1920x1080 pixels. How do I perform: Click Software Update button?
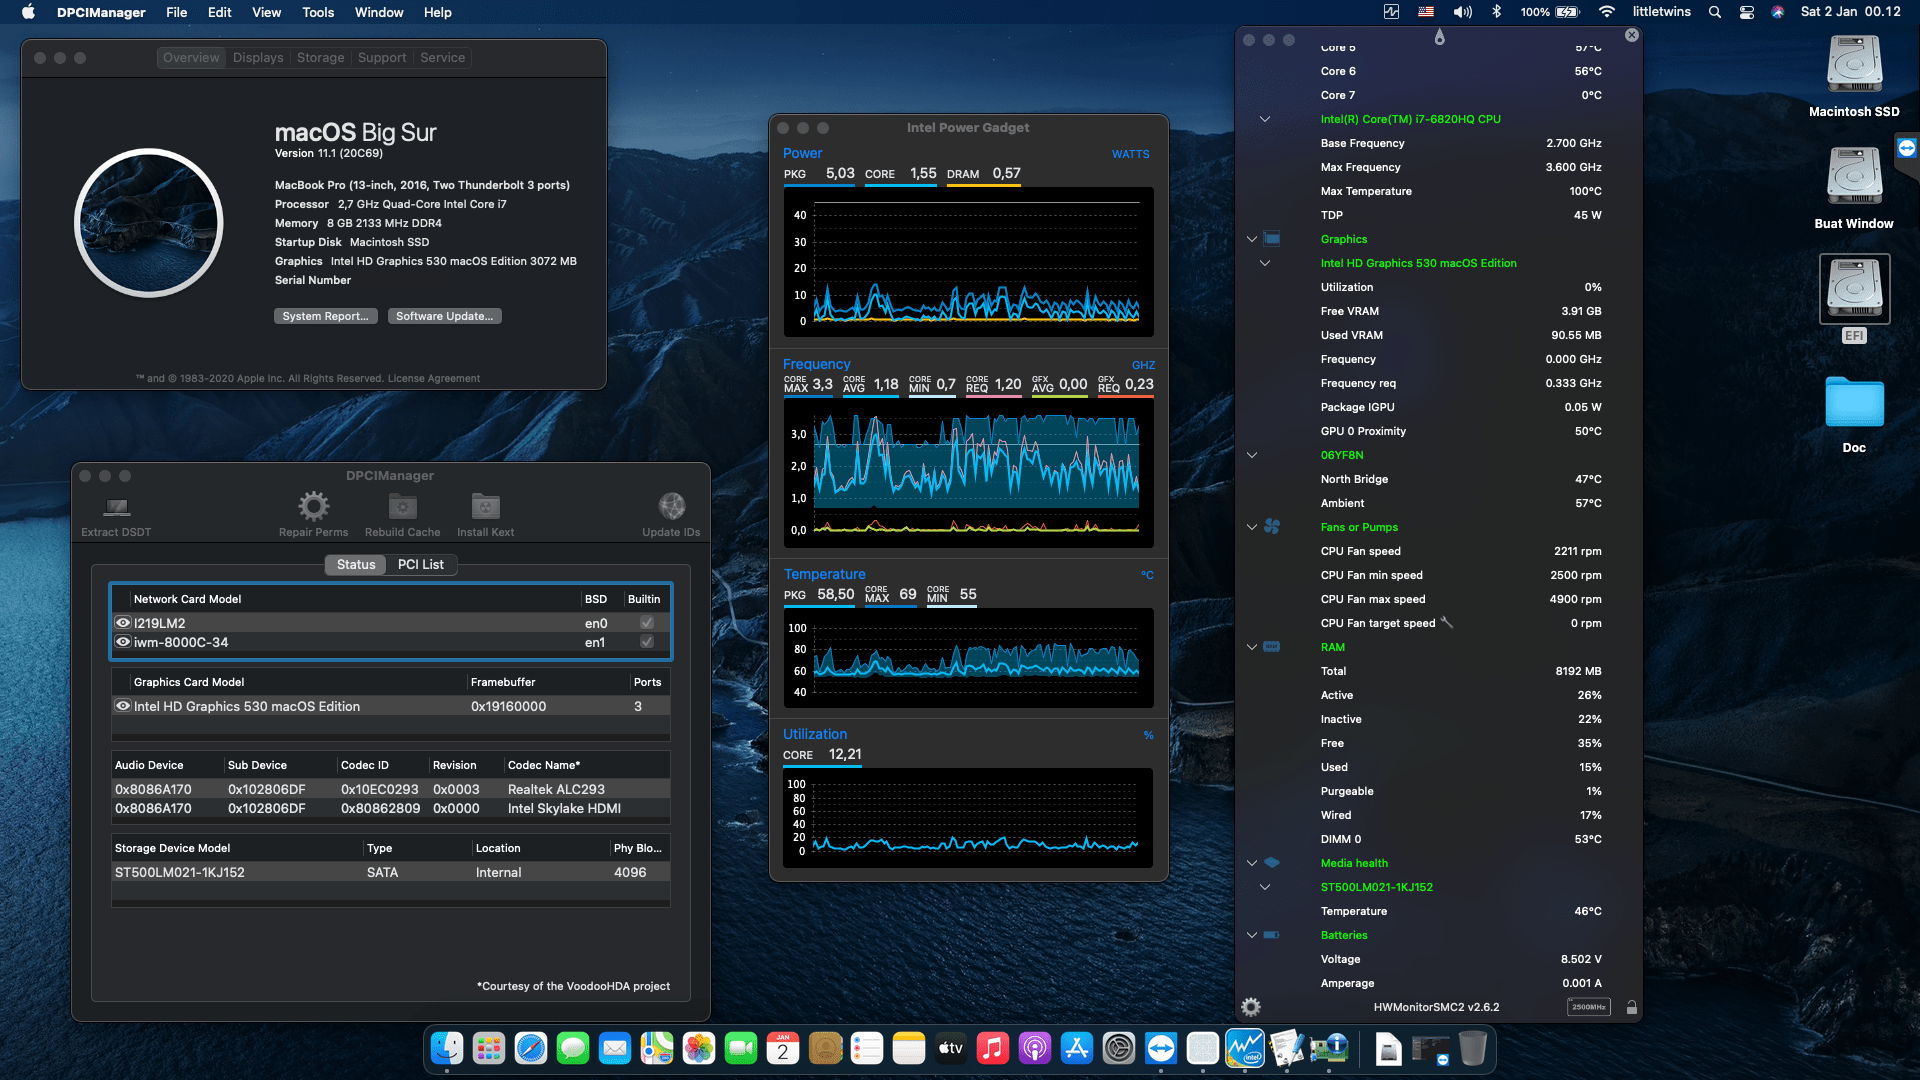click(445, 316)
